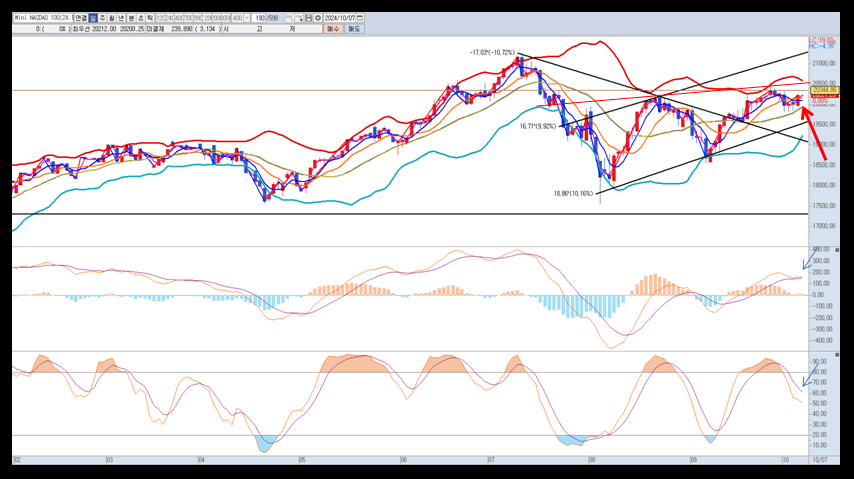Switch chart to yearly 년 period
Screen dimensions: 854x479
tap(121, 18)
